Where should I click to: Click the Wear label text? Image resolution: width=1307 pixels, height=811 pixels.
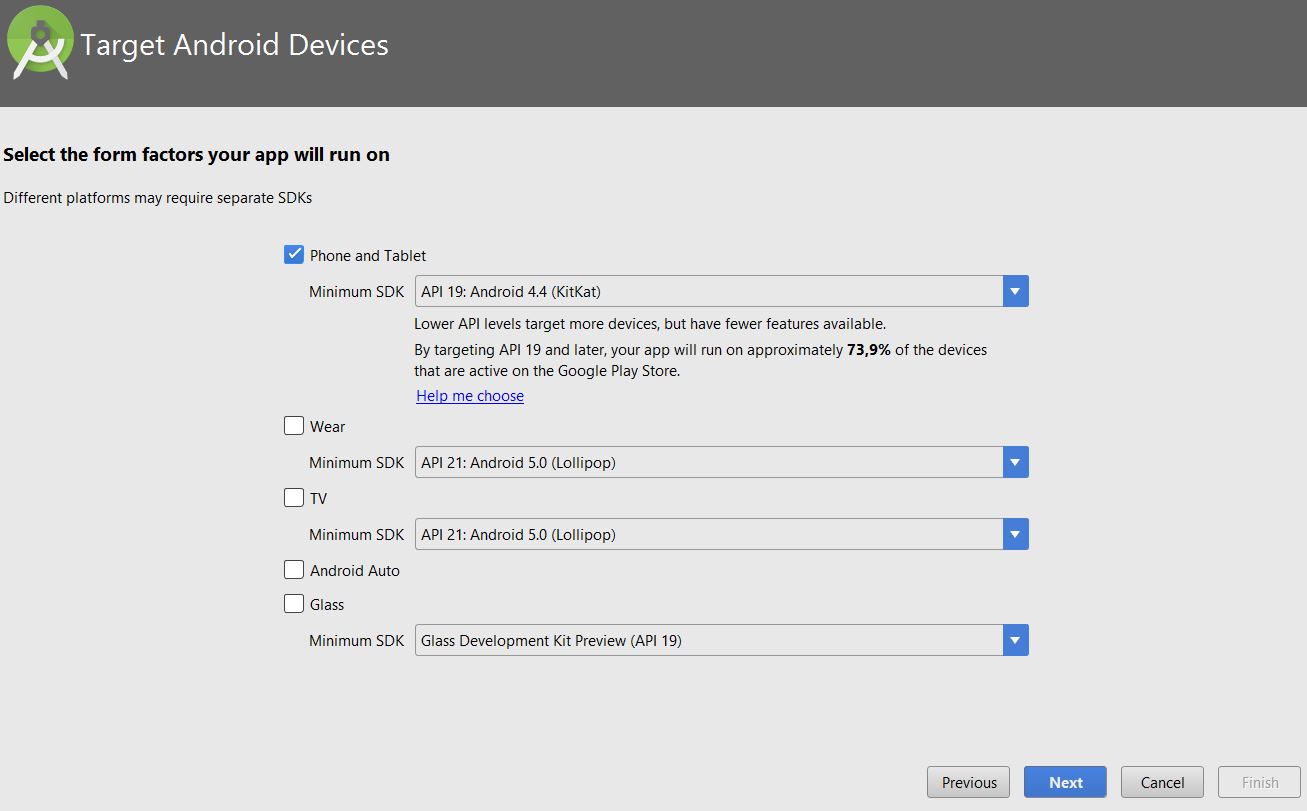click(327, 427)
